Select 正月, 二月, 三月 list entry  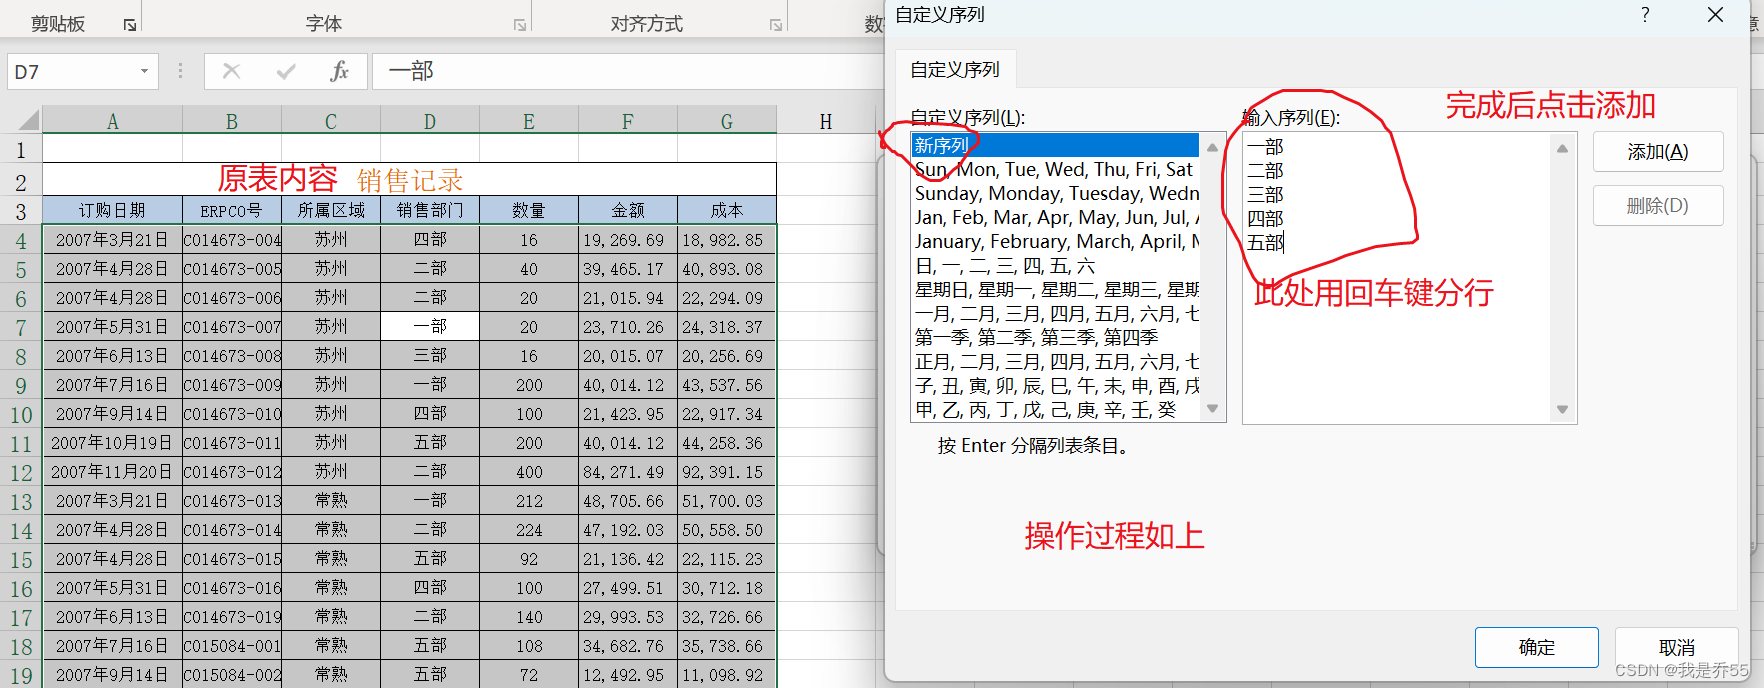coord(1055,361)
